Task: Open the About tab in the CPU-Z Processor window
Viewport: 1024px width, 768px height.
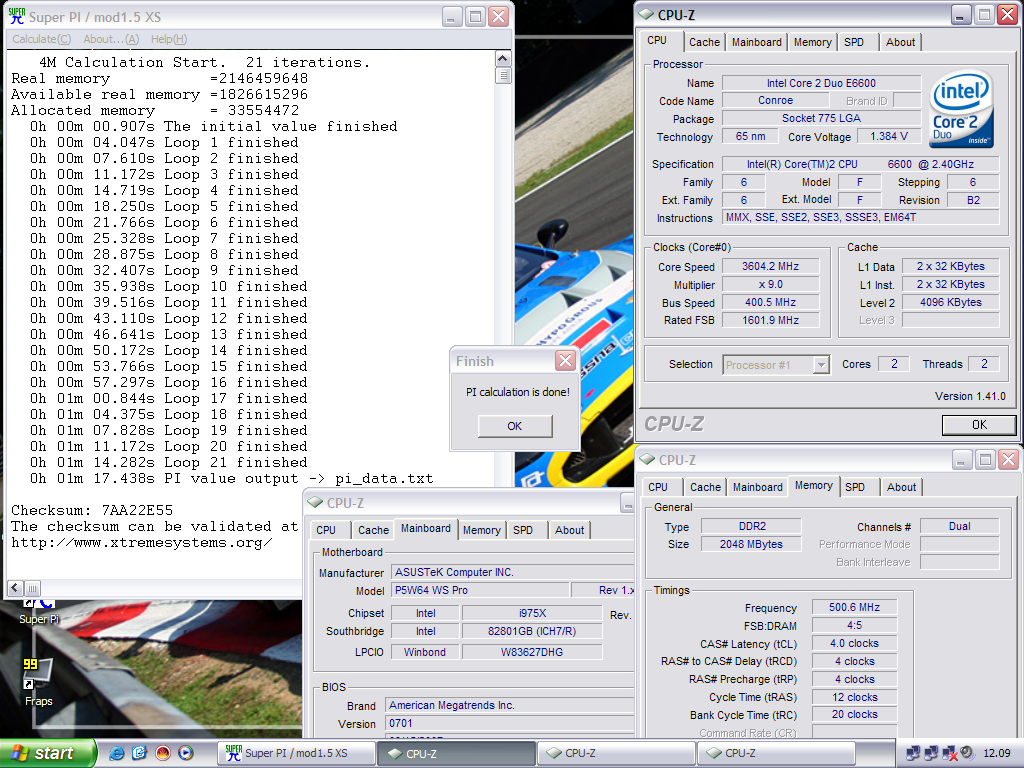Action: point(901,42)
